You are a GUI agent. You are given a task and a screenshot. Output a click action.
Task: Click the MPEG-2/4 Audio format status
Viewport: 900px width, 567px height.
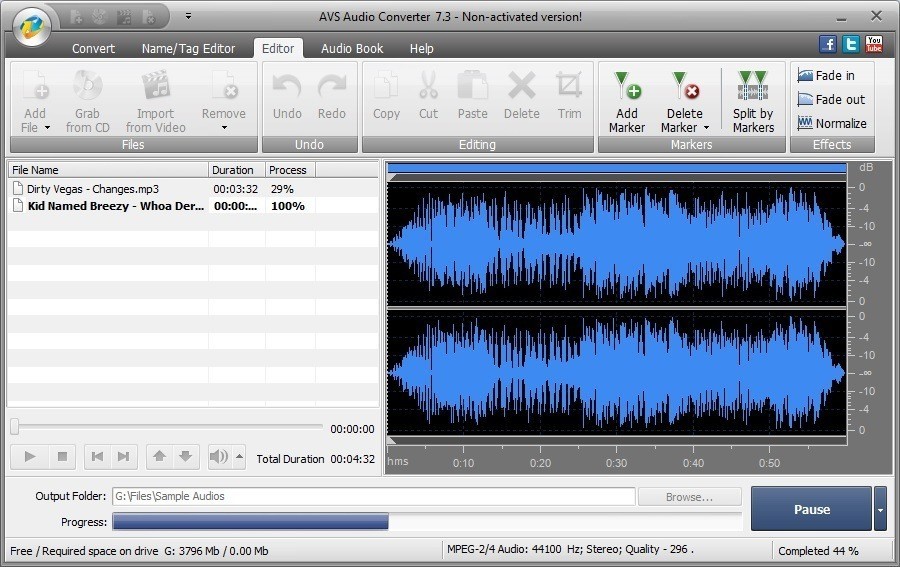coord(570,549)
